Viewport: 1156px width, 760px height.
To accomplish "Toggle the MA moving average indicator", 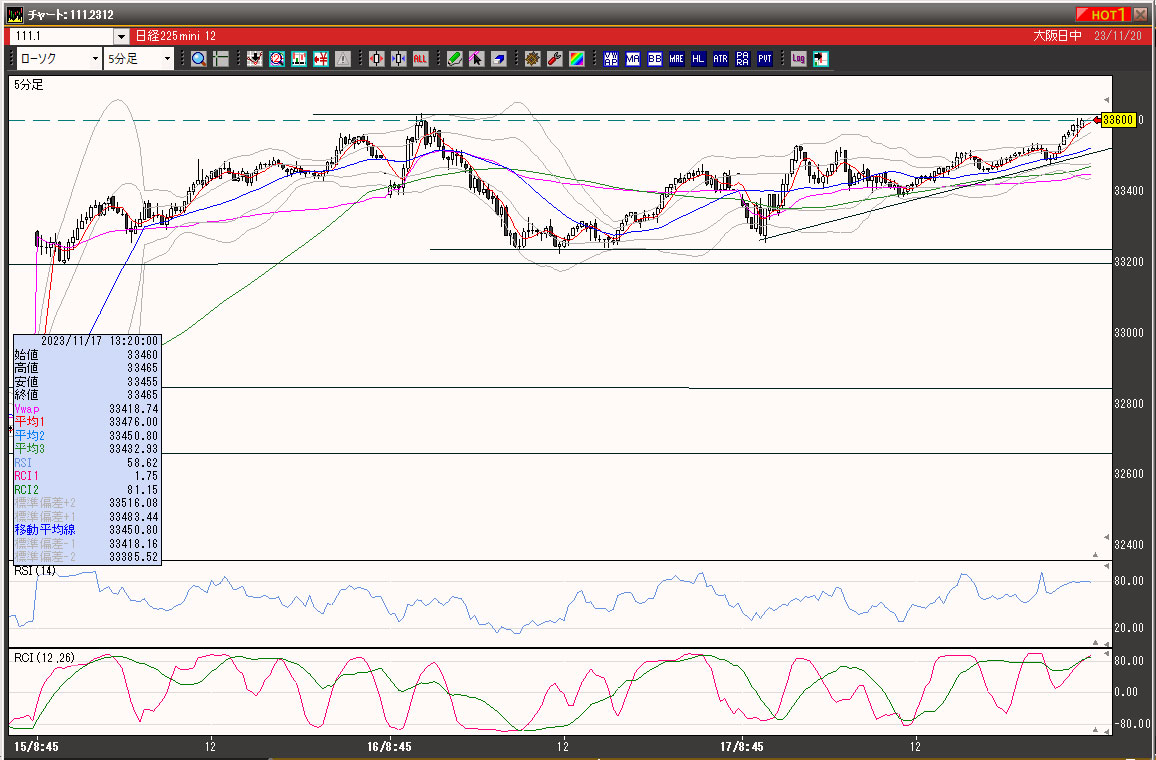I will (x=633, y=59).
